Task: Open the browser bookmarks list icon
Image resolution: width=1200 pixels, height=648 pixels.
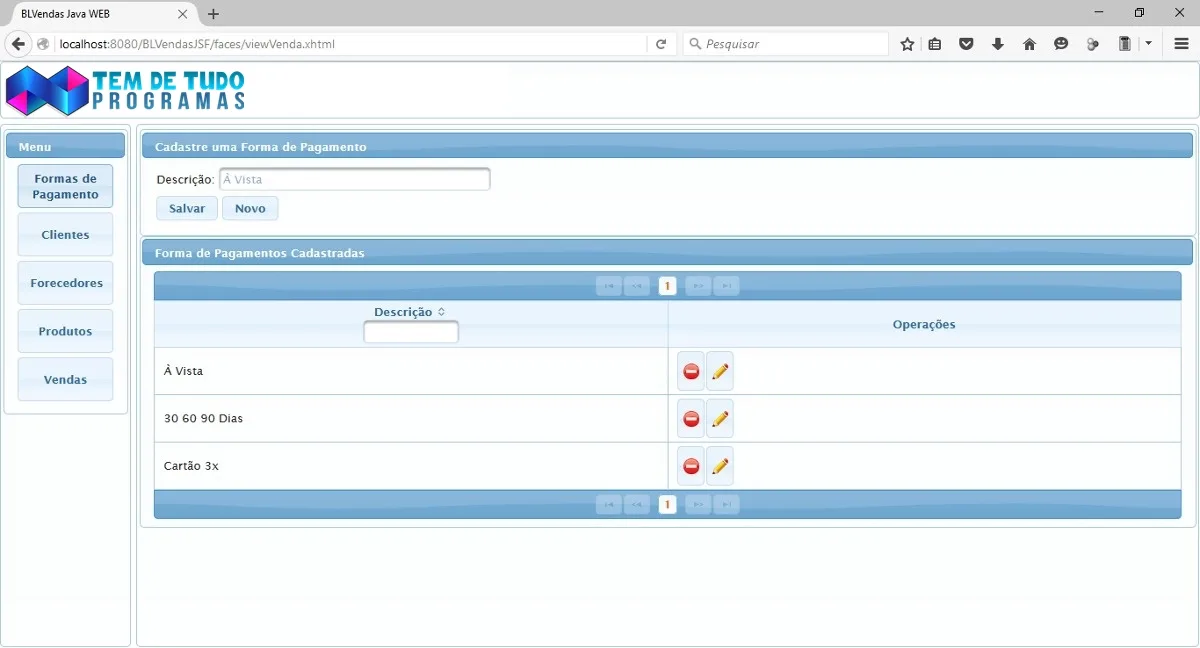Action: click(935, 44)
